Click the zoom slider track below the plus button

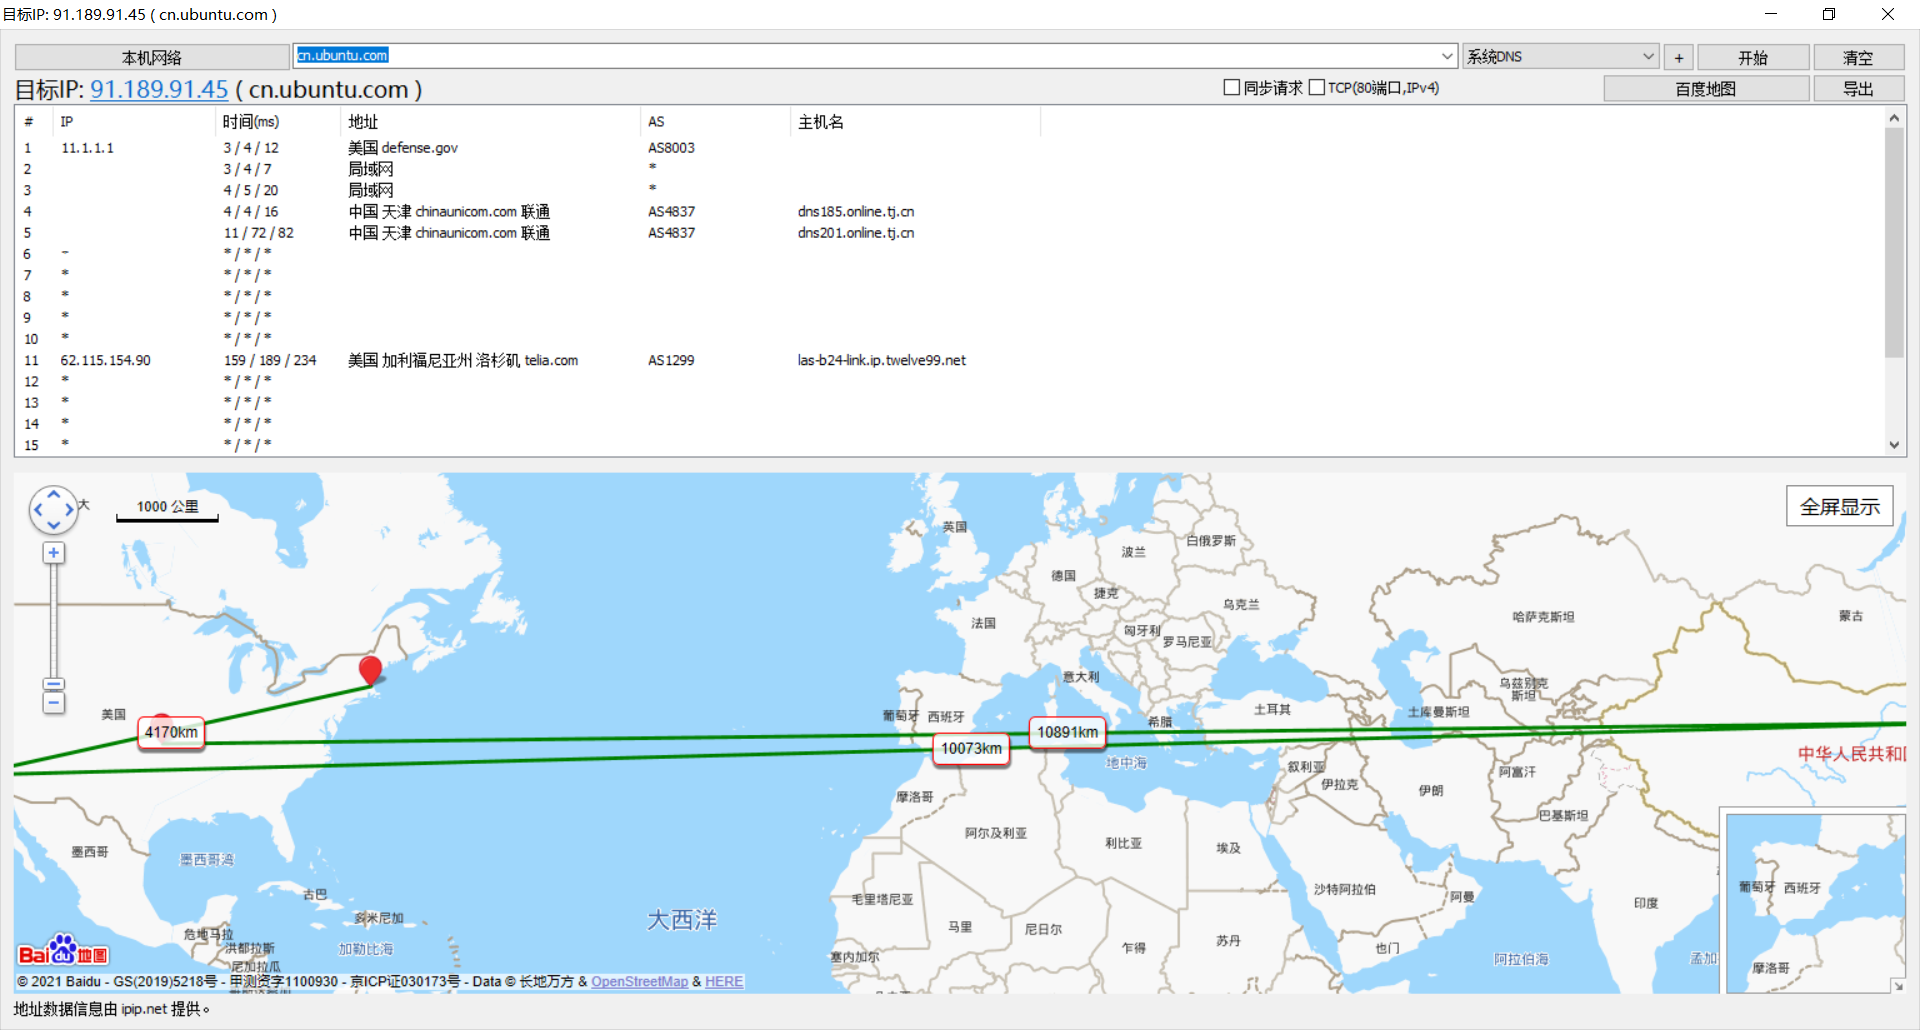point(54,620)
